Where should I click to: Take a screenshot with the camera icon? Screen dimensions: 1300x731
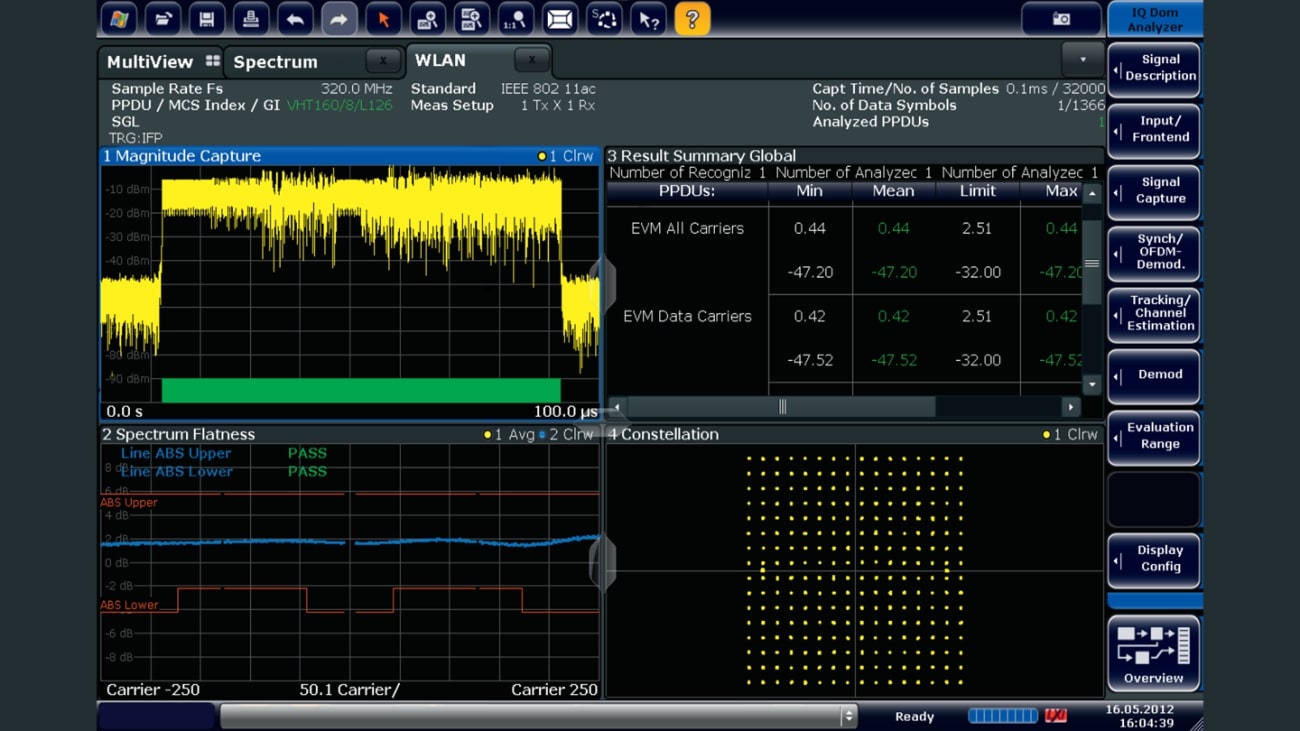[x=1062, y=17]
